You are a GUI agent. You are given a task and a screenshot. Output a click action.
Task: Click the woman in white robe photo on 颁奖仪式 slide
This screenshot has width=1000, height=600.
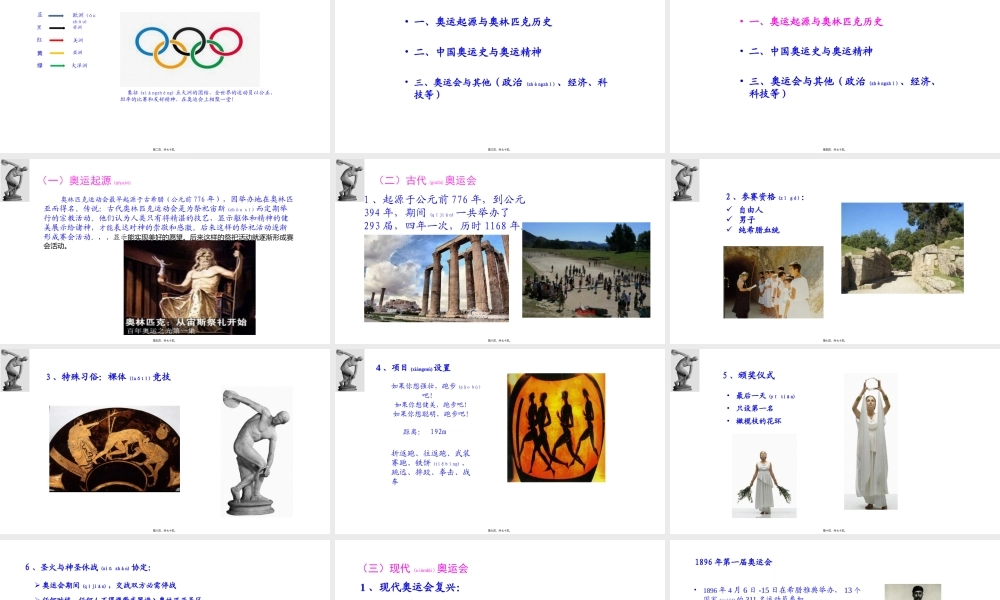click(x=872, y=440)
